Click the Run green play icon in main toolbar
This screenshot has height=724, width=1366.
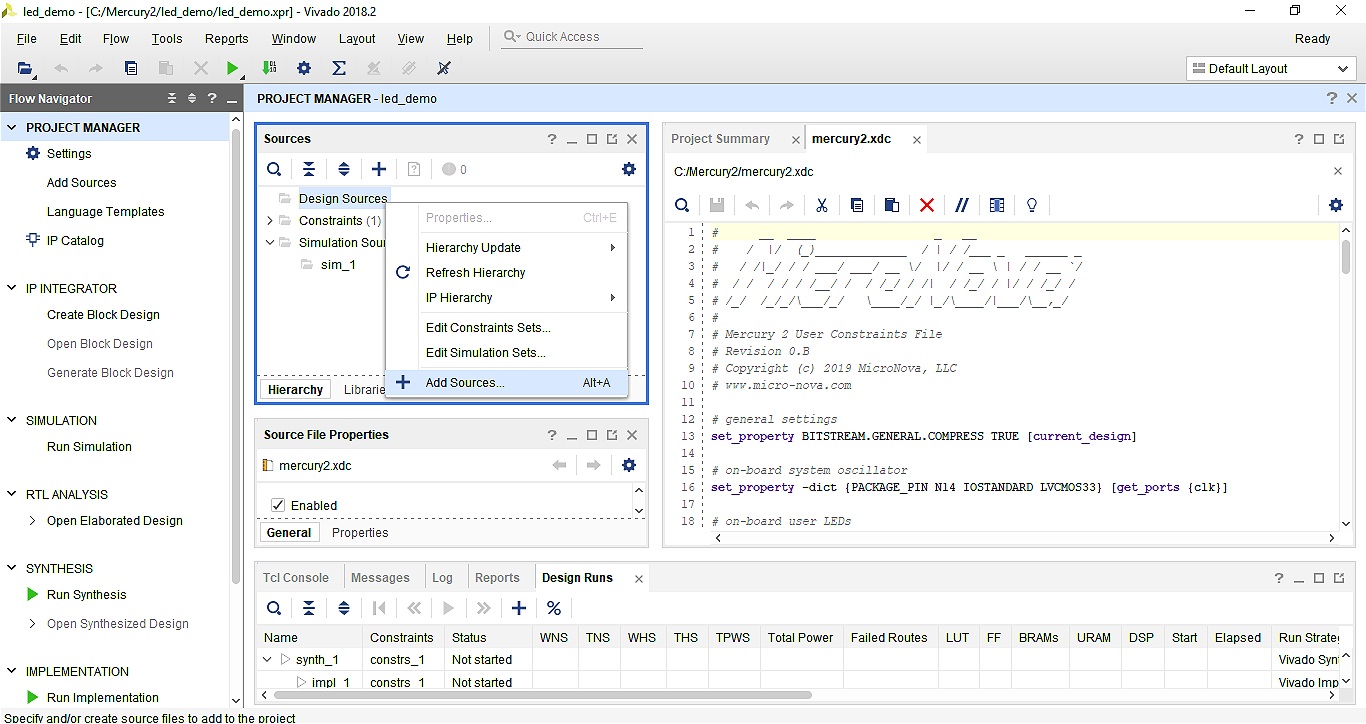coord(232,68)
